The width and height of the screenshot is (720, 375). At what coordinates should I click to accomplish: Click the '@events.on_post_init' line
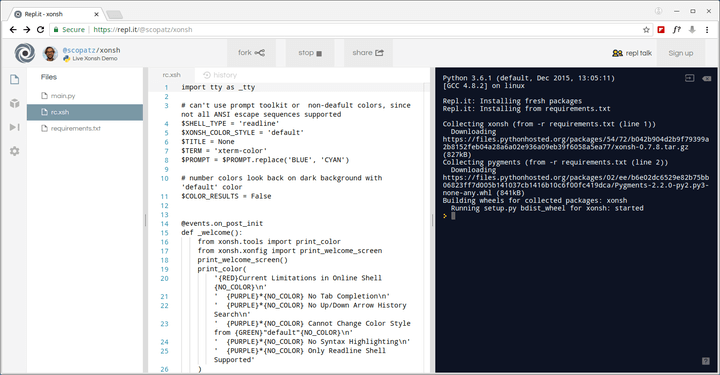coord(222,224)
